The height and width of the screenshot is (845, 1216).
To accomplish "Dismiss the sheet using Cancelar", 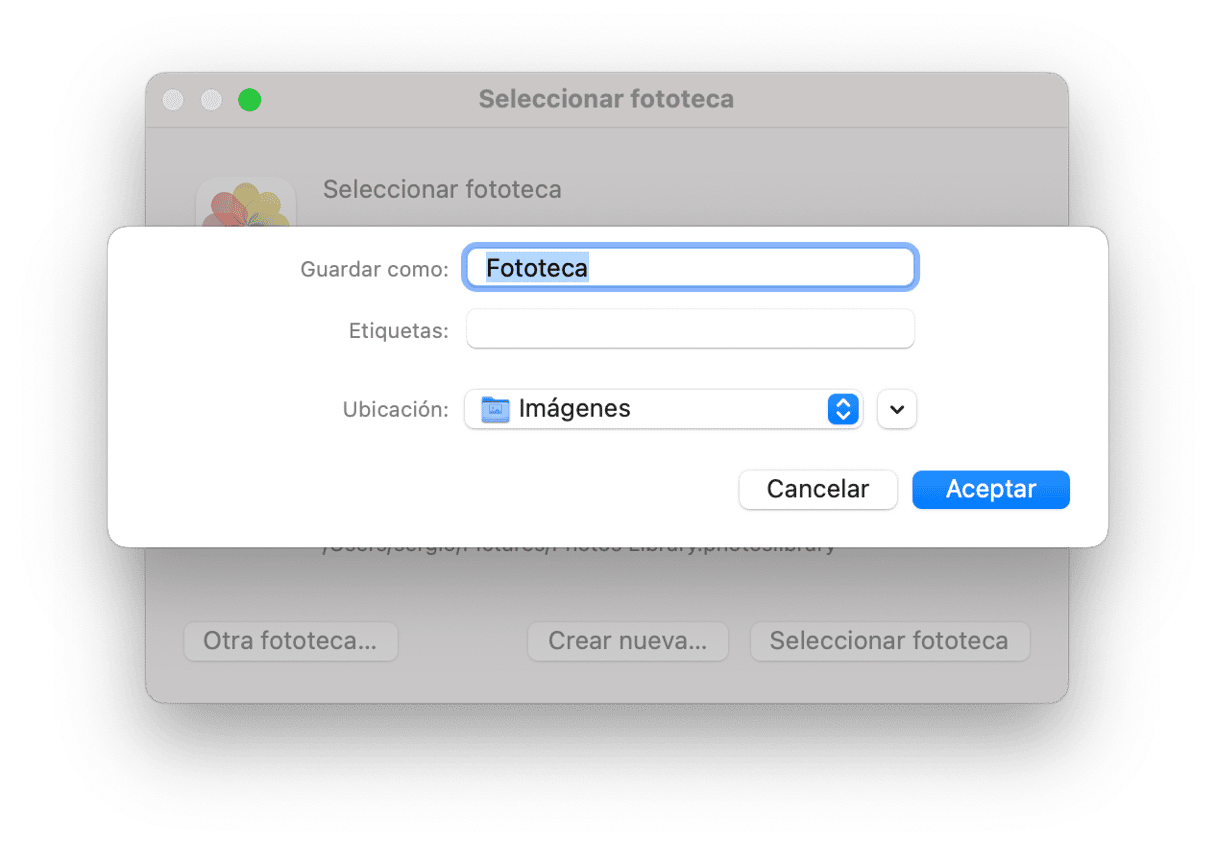I will (818, 490).
